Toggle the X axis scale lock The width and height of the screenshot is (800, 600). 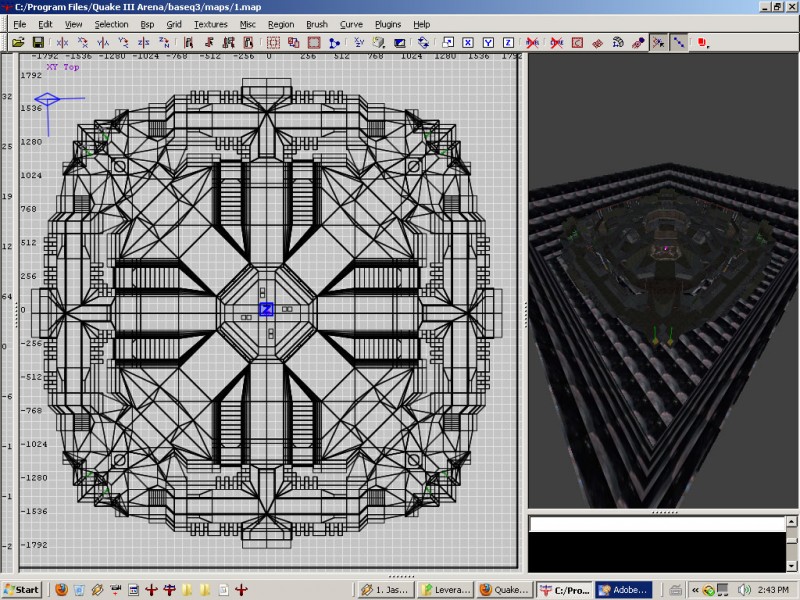pos(468,42)
